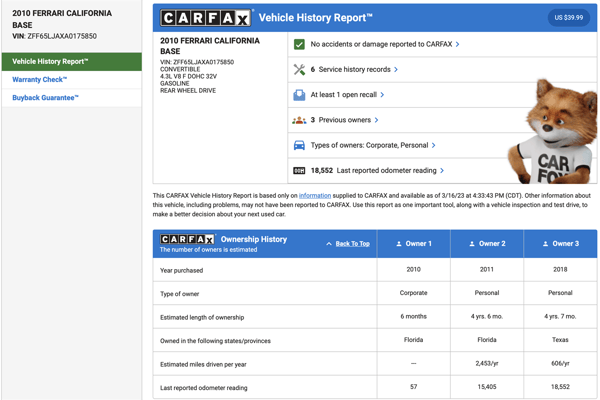
Task: Click the up caret beside Back To Top
Action: (x=329, y=244)
